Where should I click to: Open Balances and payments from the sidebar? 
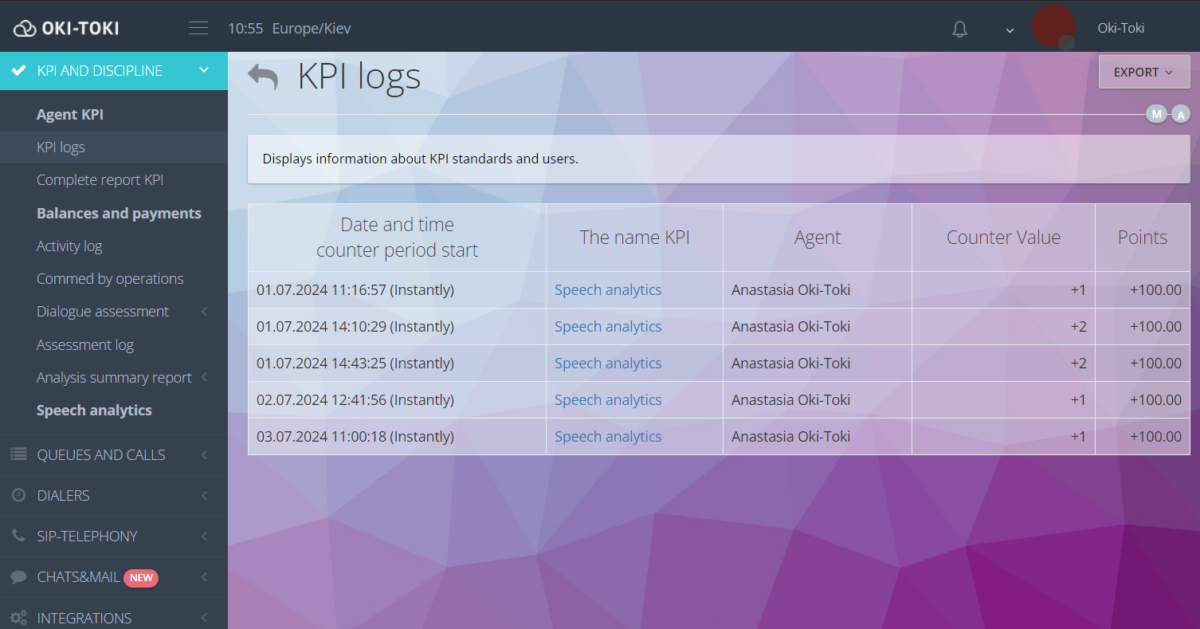click(x=118, y=212)
